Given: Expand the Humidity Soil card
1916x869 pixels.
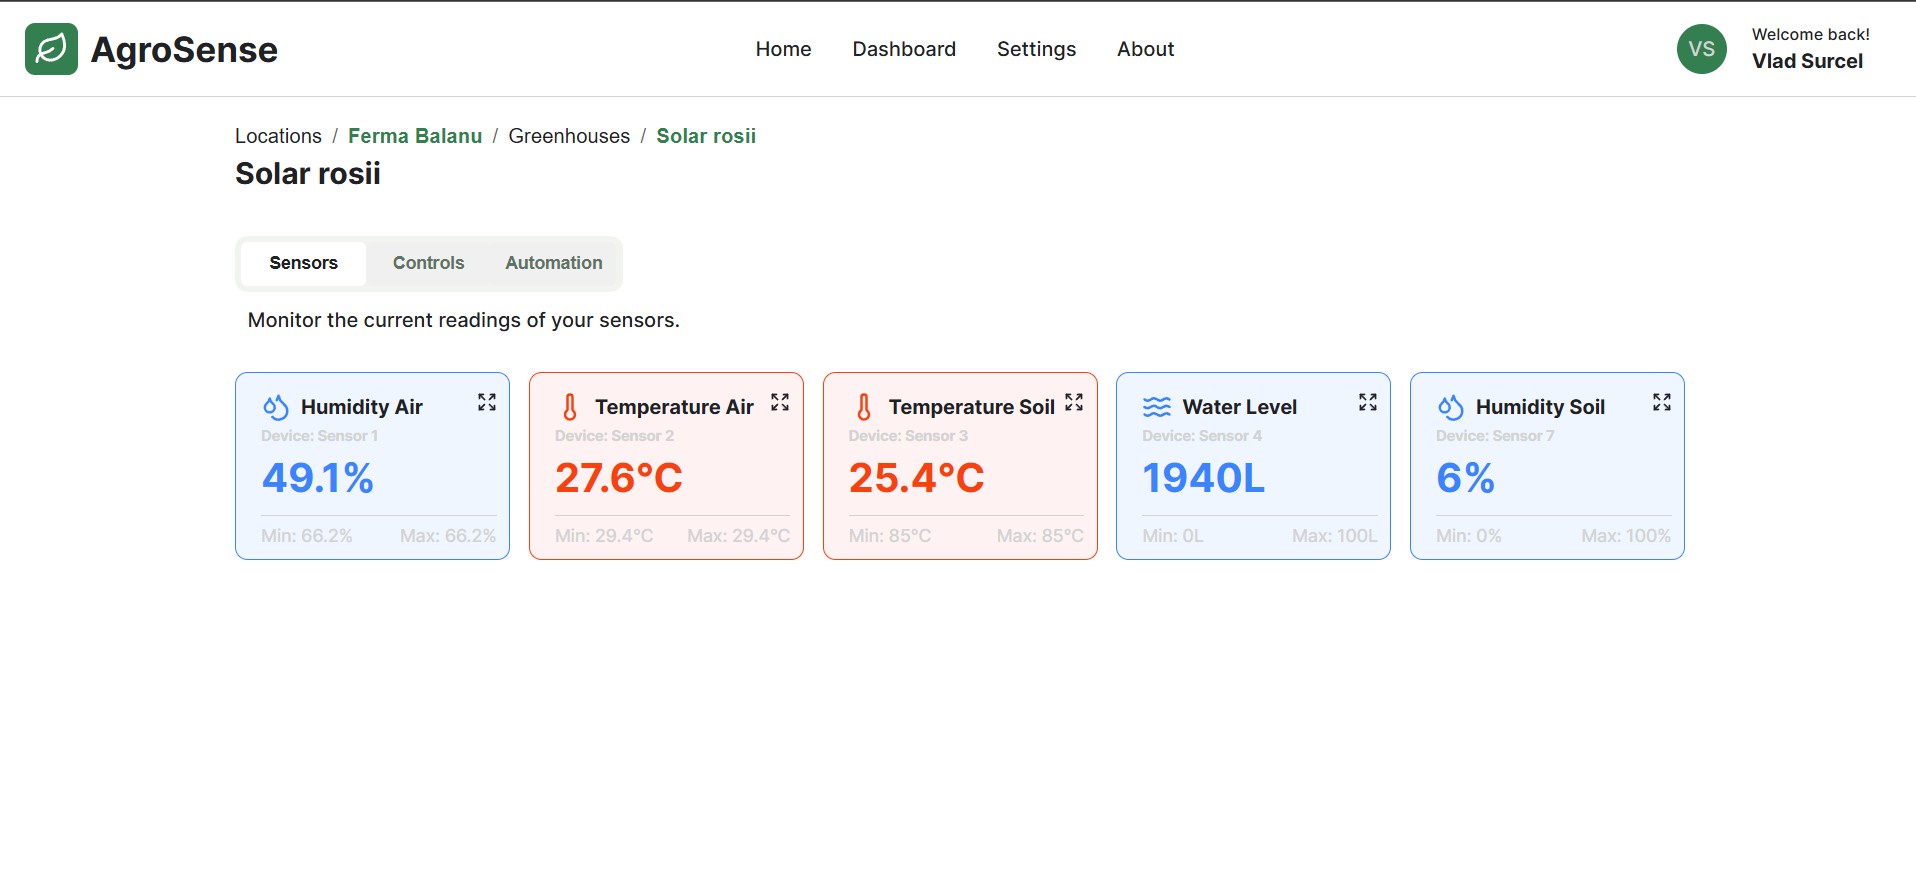Looking at the screenshot, I should [x=1662, y=402].
